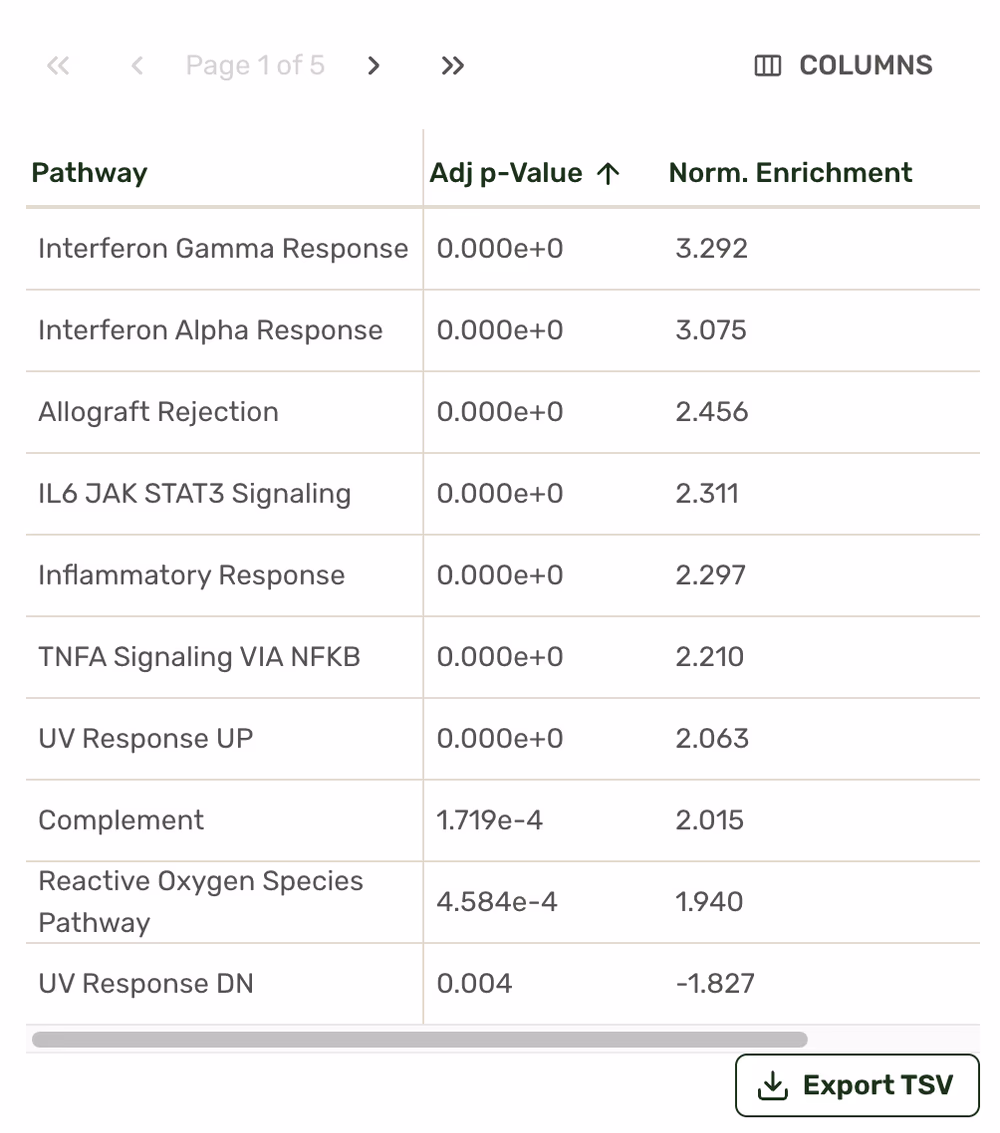Select the Interferon Gamma Response row

coord(223,249)
